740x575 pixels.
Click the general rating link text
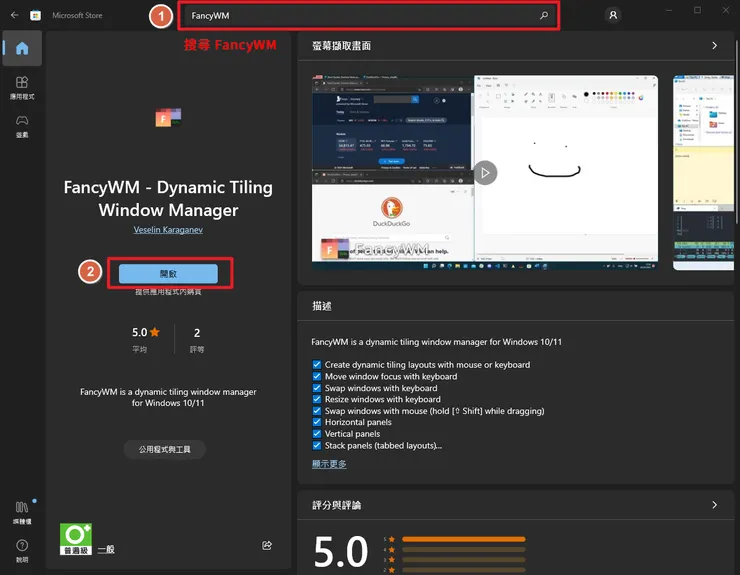106,549
